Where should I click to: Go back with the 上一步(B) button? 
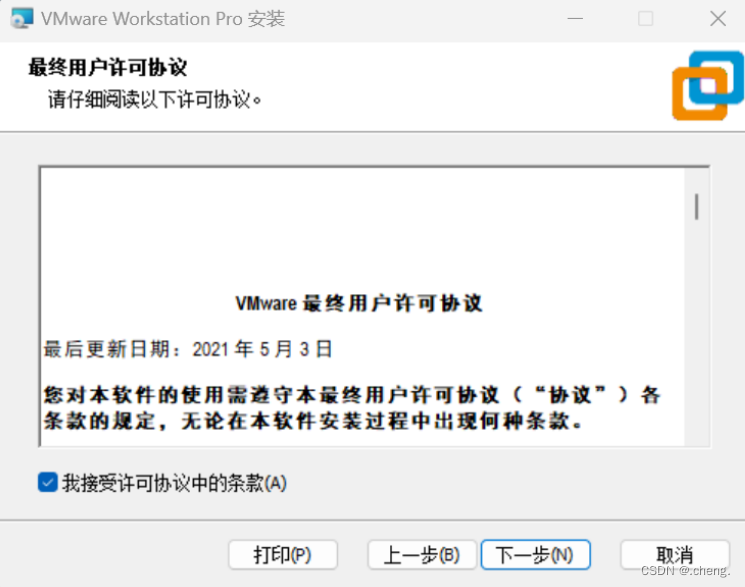pos(421,554)
